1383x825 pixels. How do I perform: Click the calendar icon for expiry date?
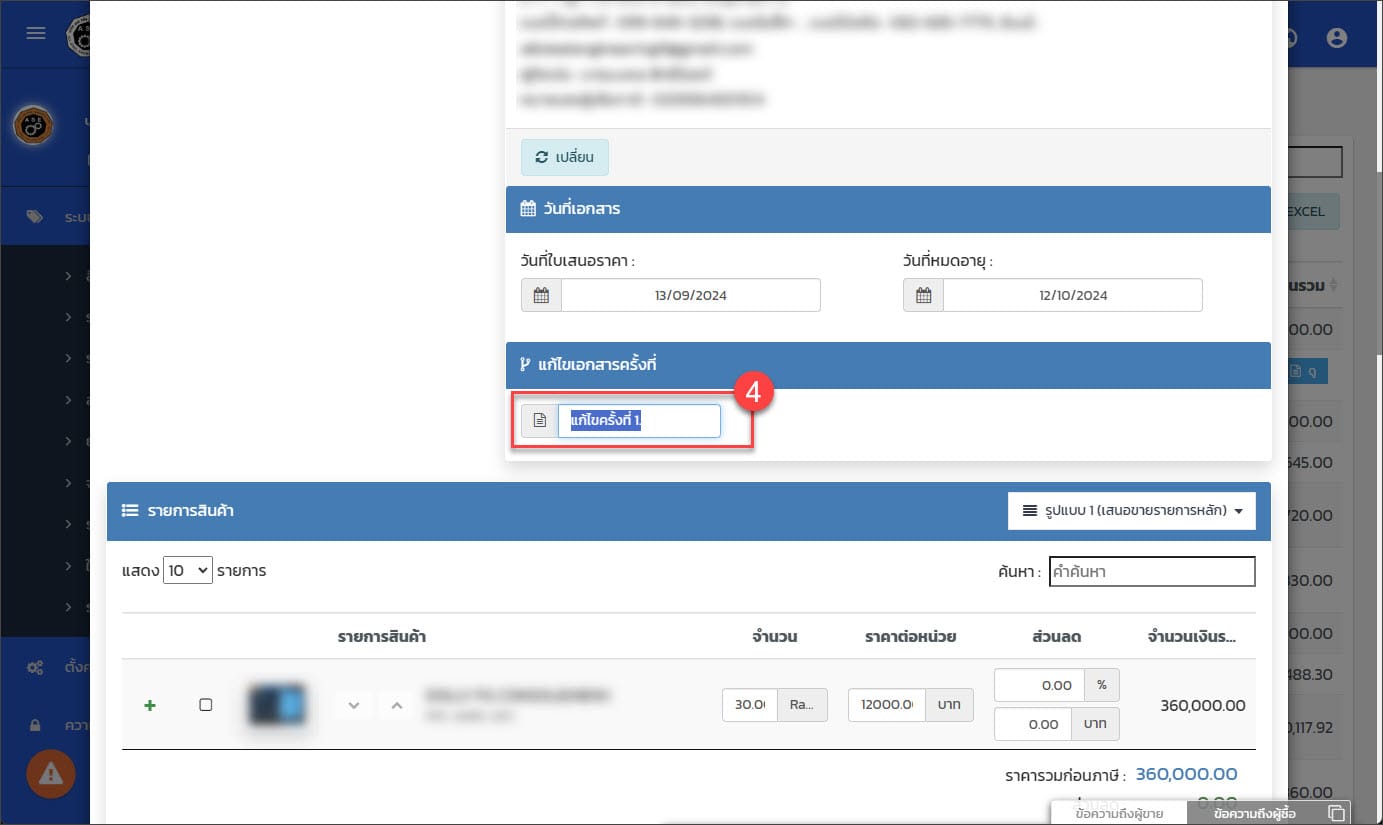pyautogui.click(x=923, y=295)
